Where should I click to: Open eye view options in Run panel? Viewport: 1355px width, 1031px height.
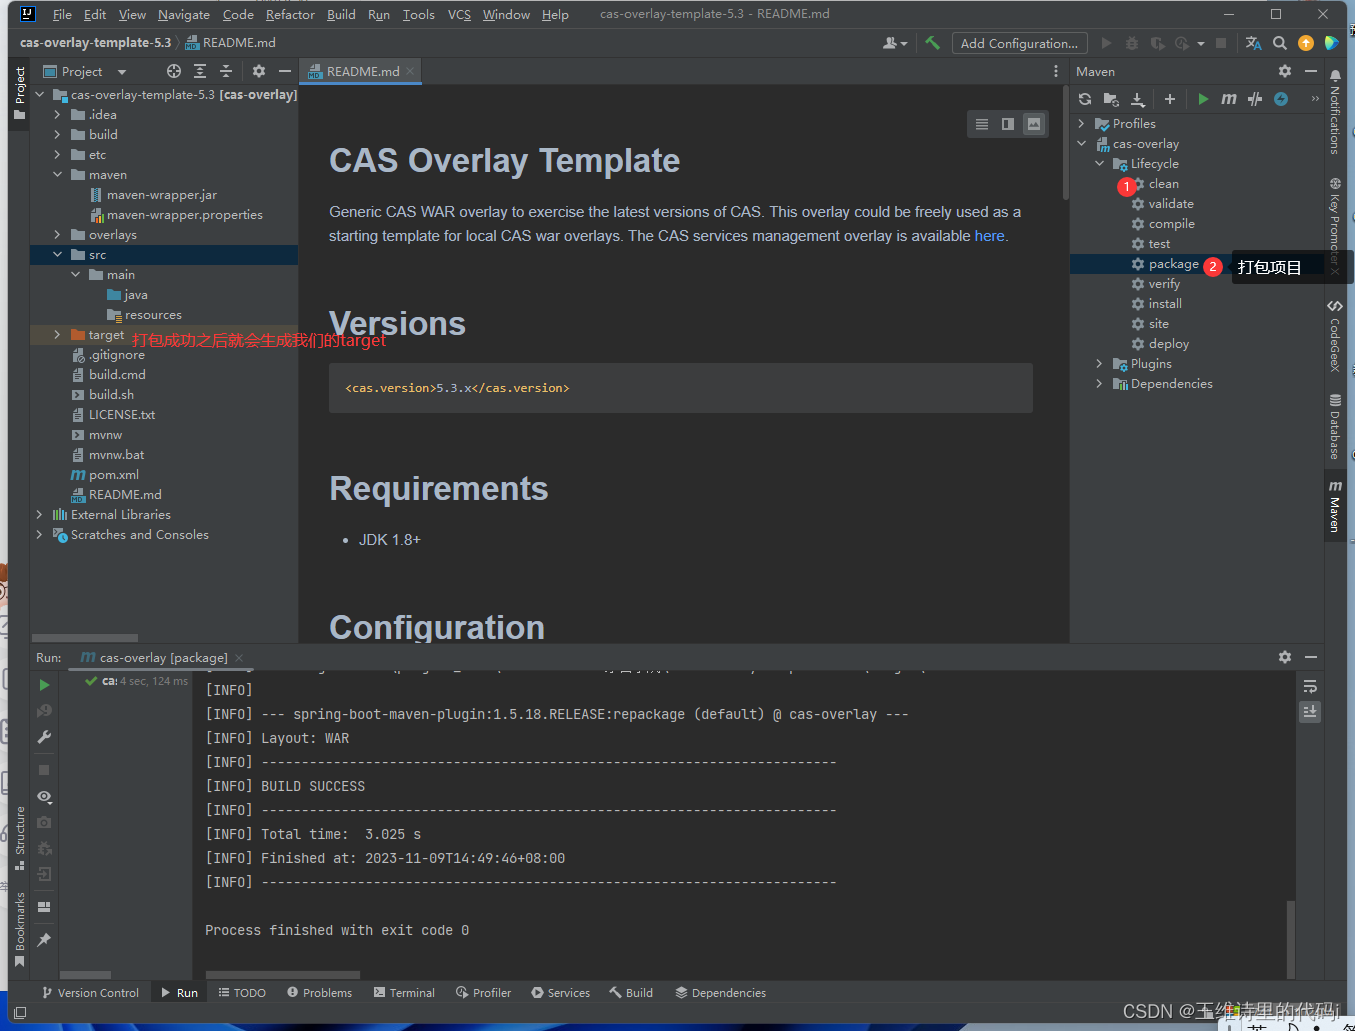click(x=44, y=797)
